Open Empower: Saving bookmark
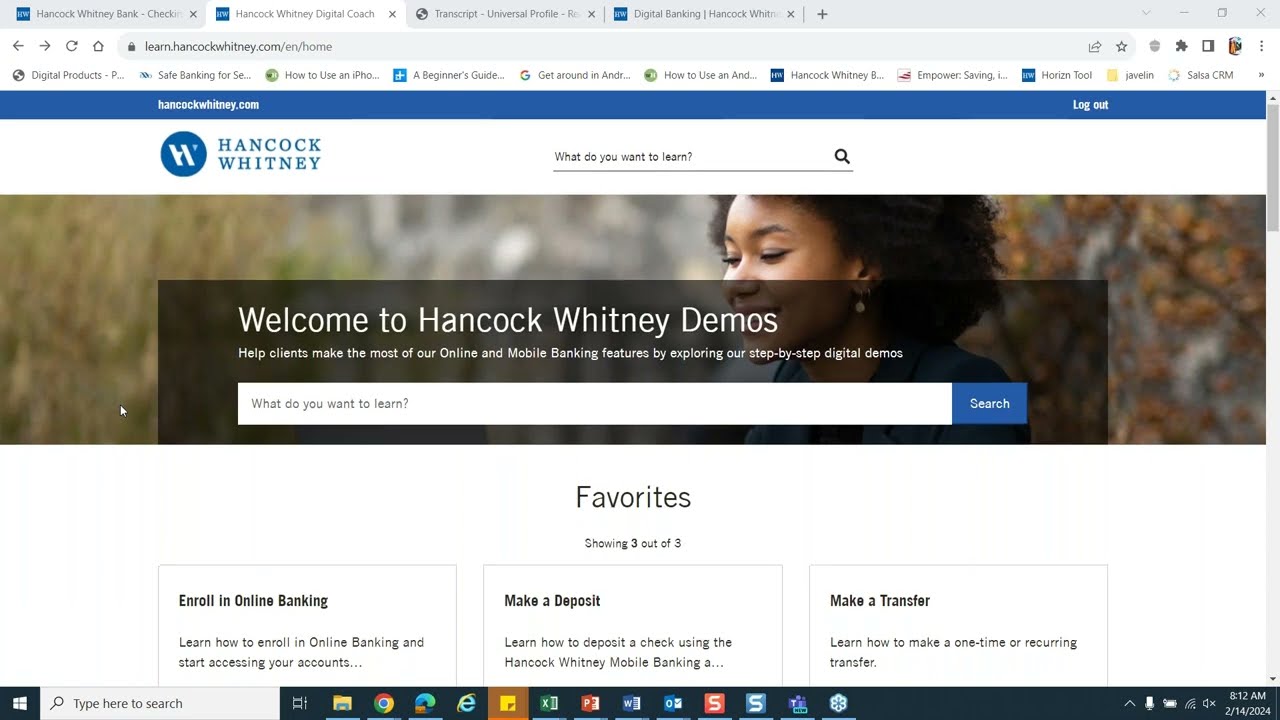The width and height of the screenshot is (1280, 720). click(952, 75)
